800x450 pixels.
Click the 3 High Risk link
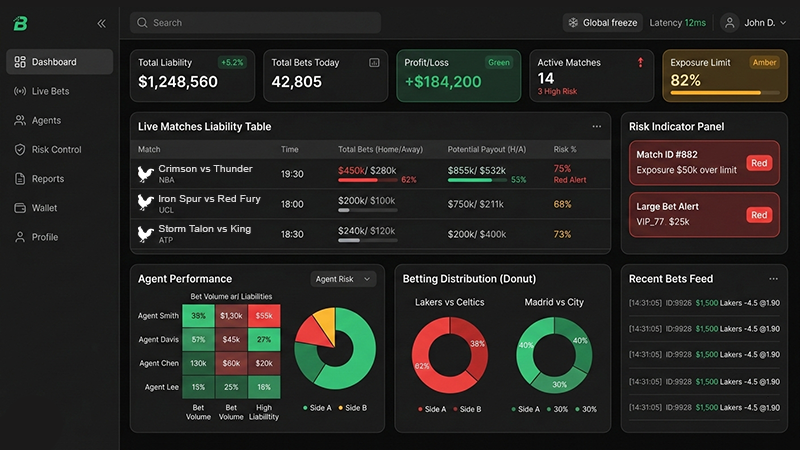click(557, 91)
